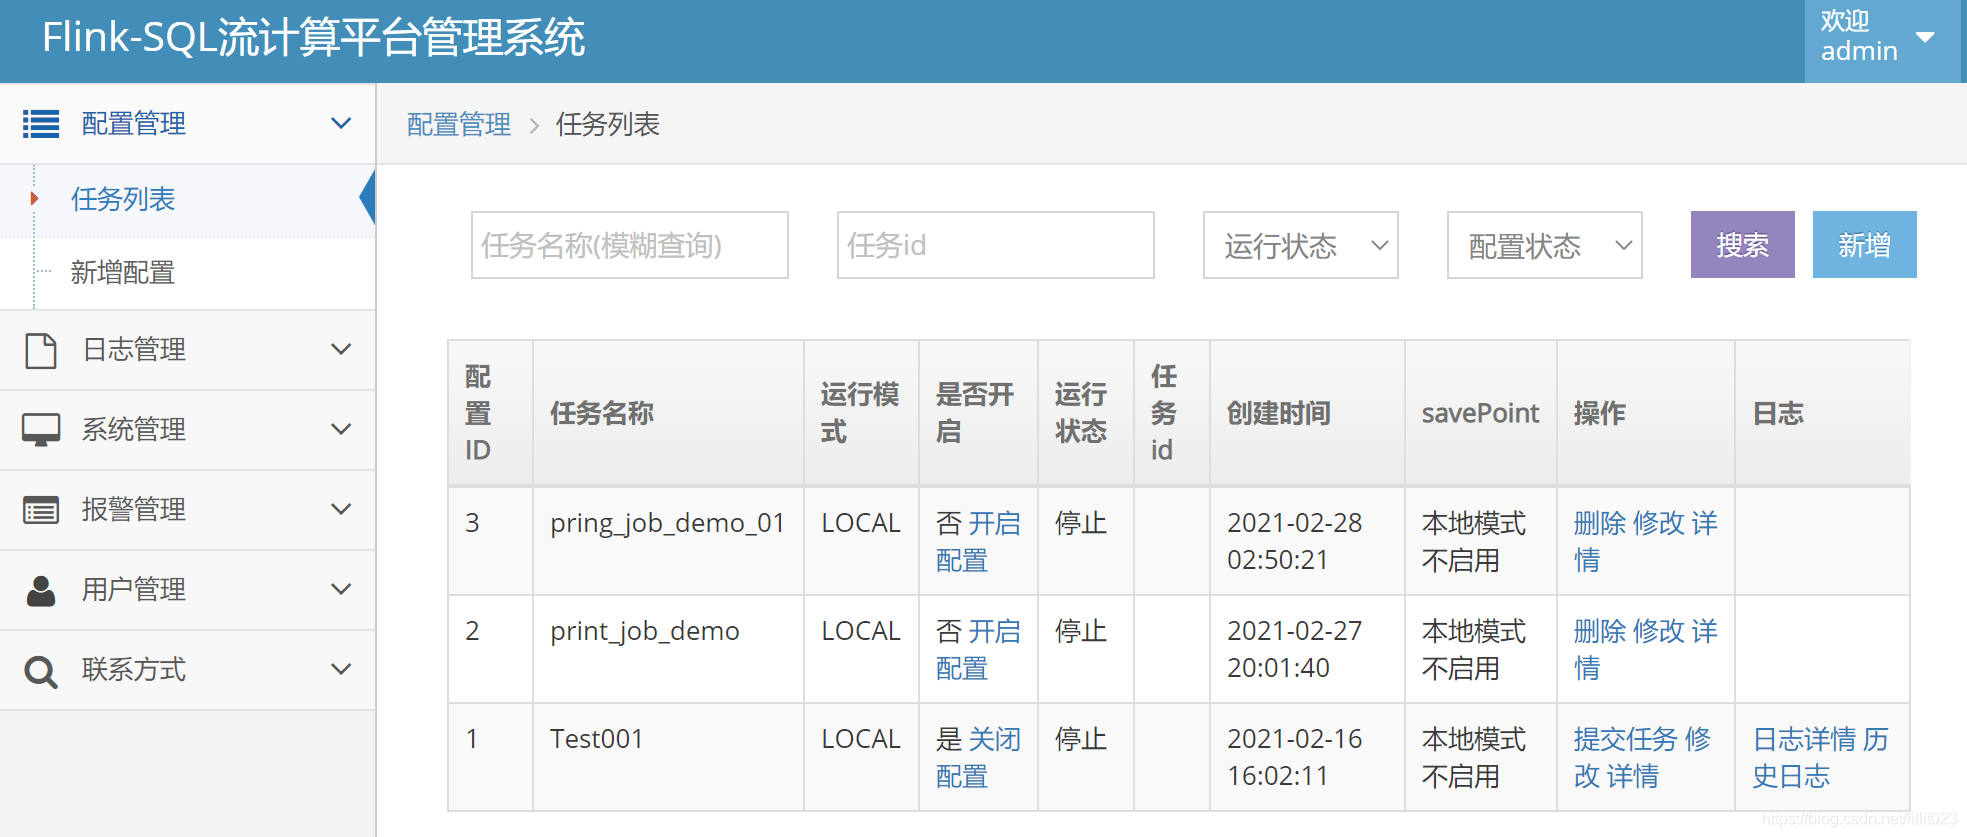Click 修改 for print_job_demo

[1658, 632]
